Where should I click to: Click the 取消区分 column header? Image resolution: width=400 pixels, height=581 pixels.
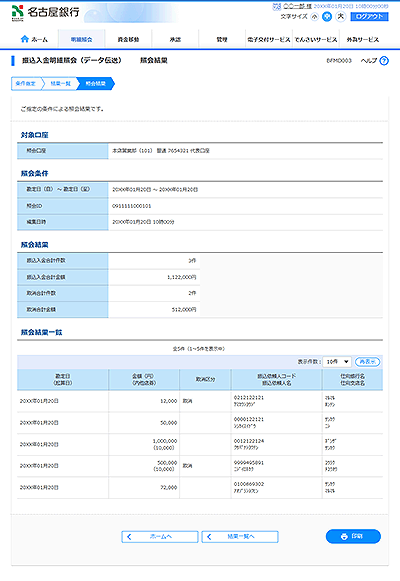coord(206,379)
